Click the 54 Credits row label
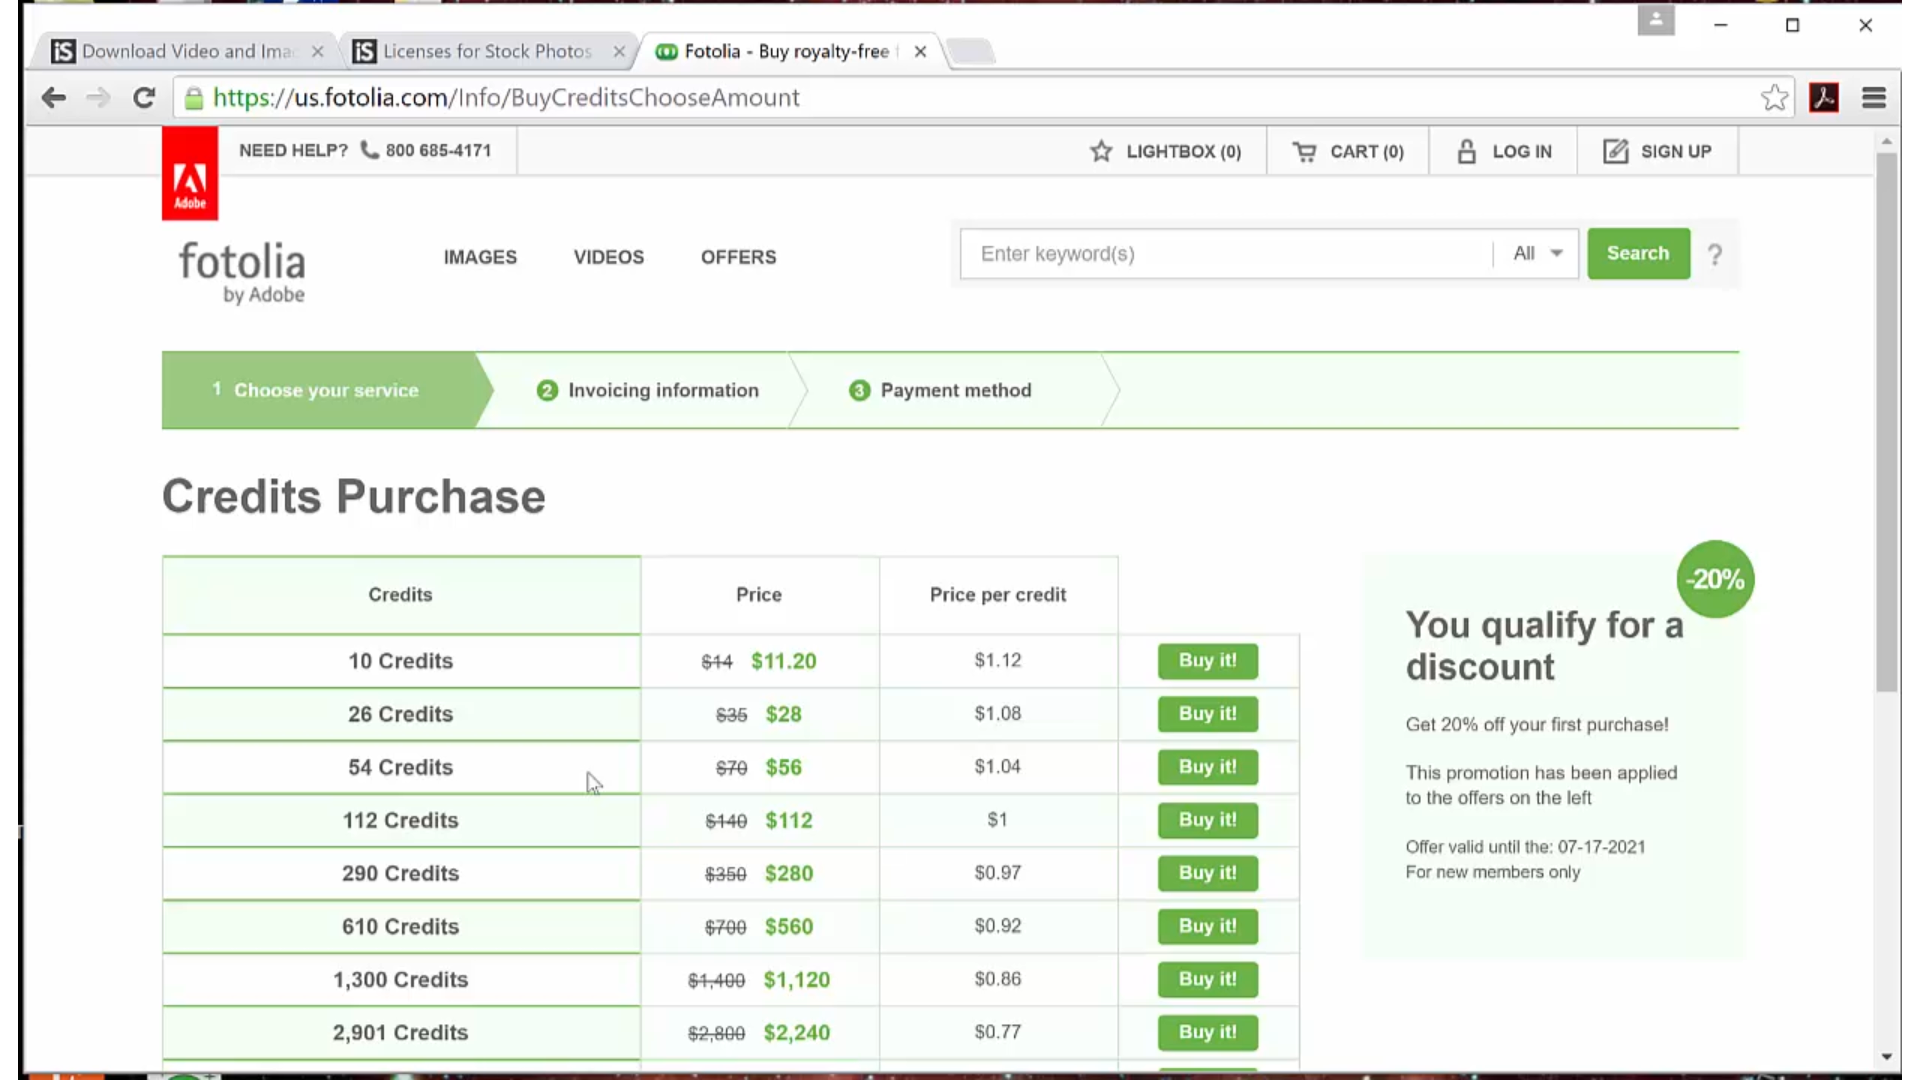Image resolution: width=1920 pixels, height=1080 pixels. point(401,767)
